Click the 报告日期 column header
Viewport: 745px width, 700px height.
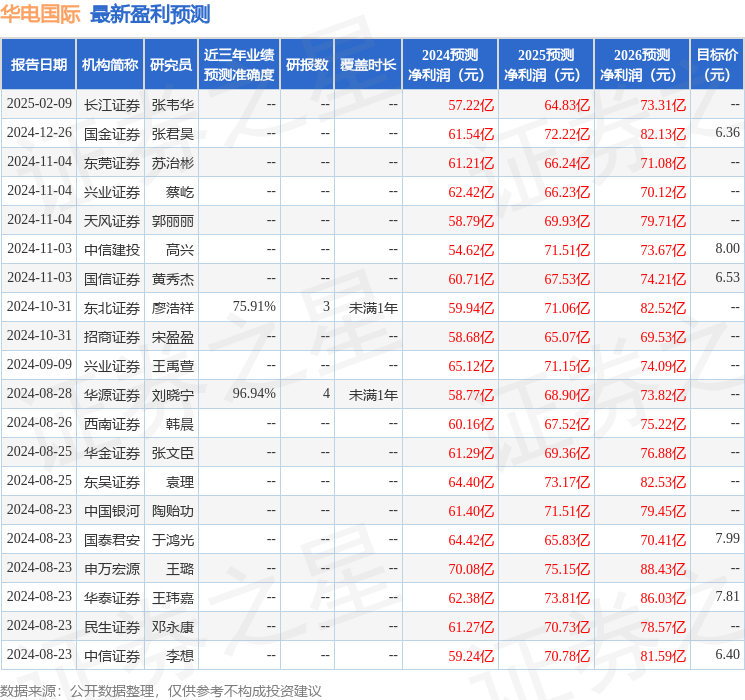[38, 65]
